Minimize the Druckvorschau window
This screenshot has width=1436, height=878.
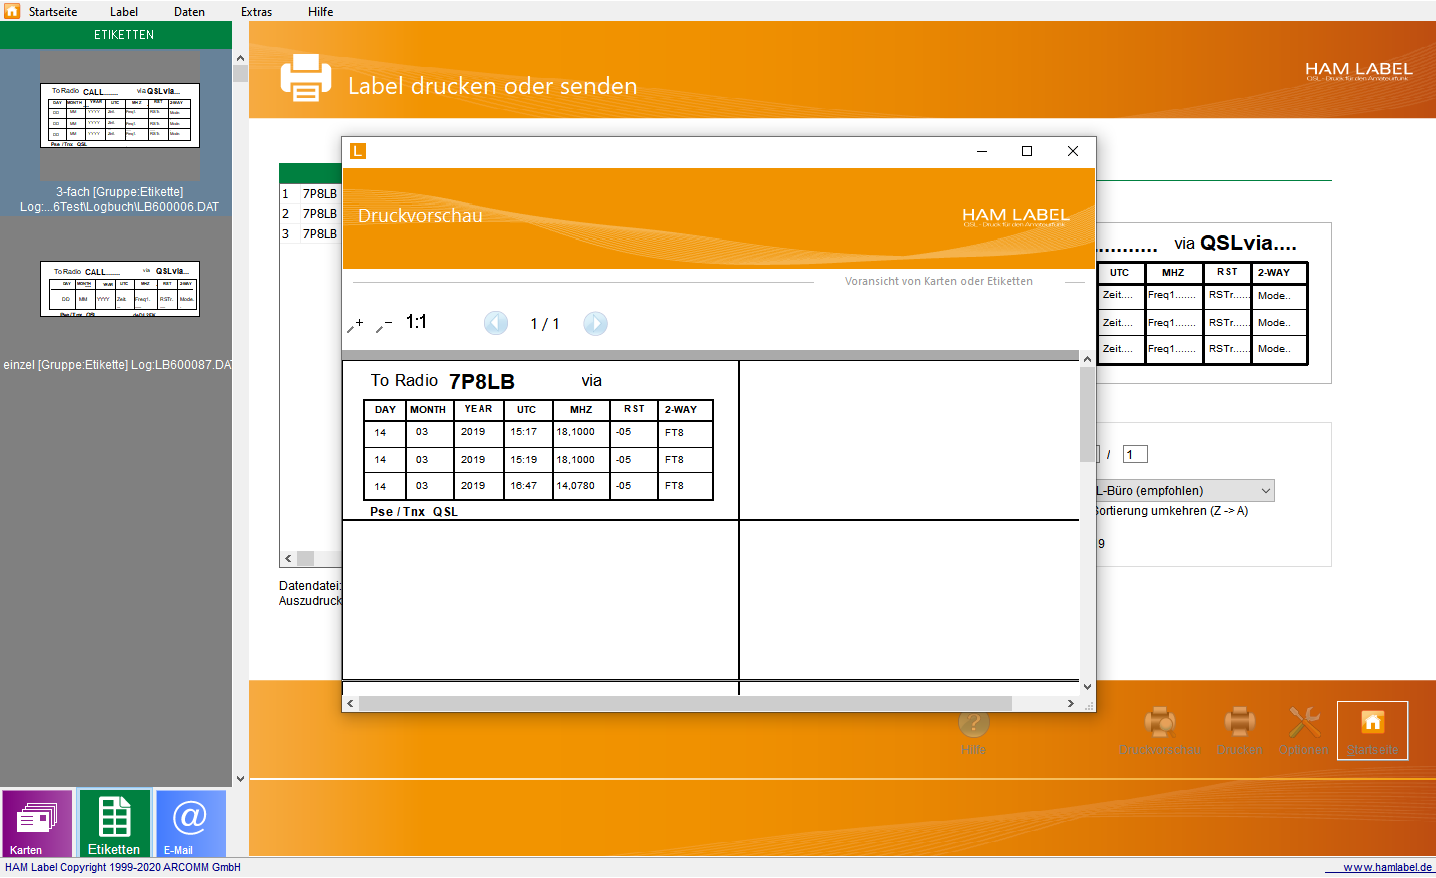982,151
